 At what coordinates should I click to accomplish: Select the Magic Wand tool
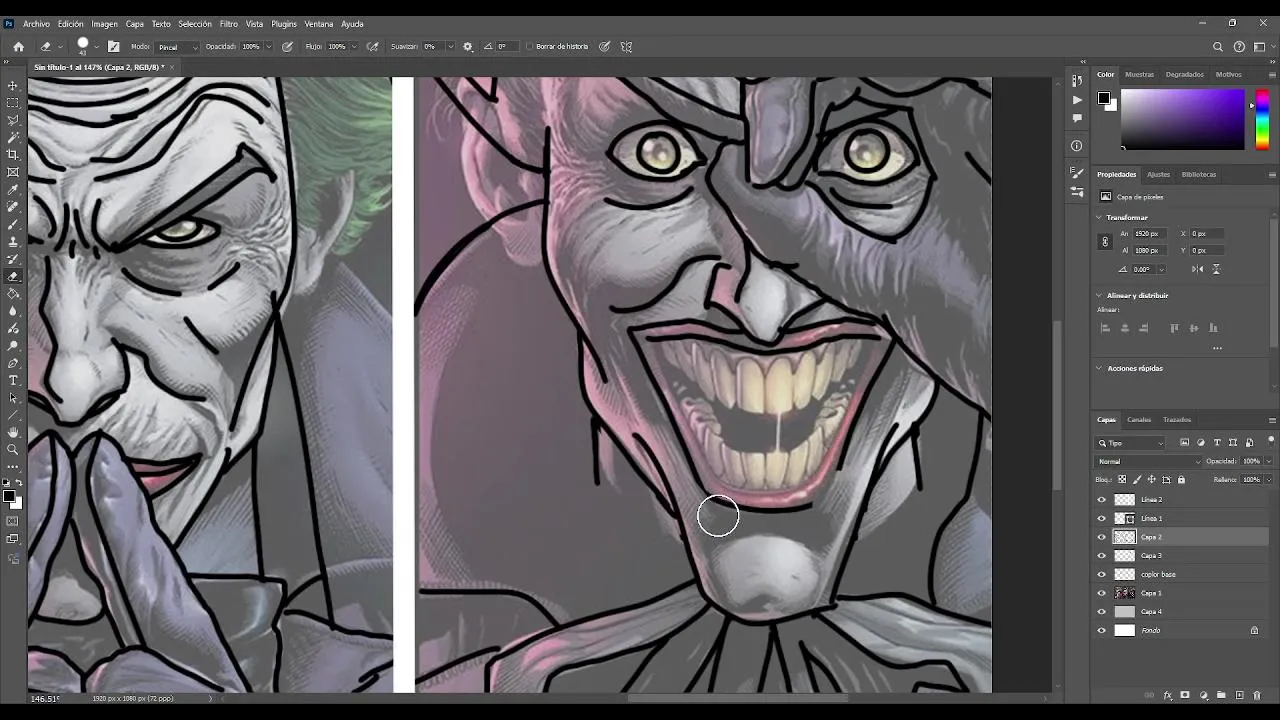click(13, 137)
